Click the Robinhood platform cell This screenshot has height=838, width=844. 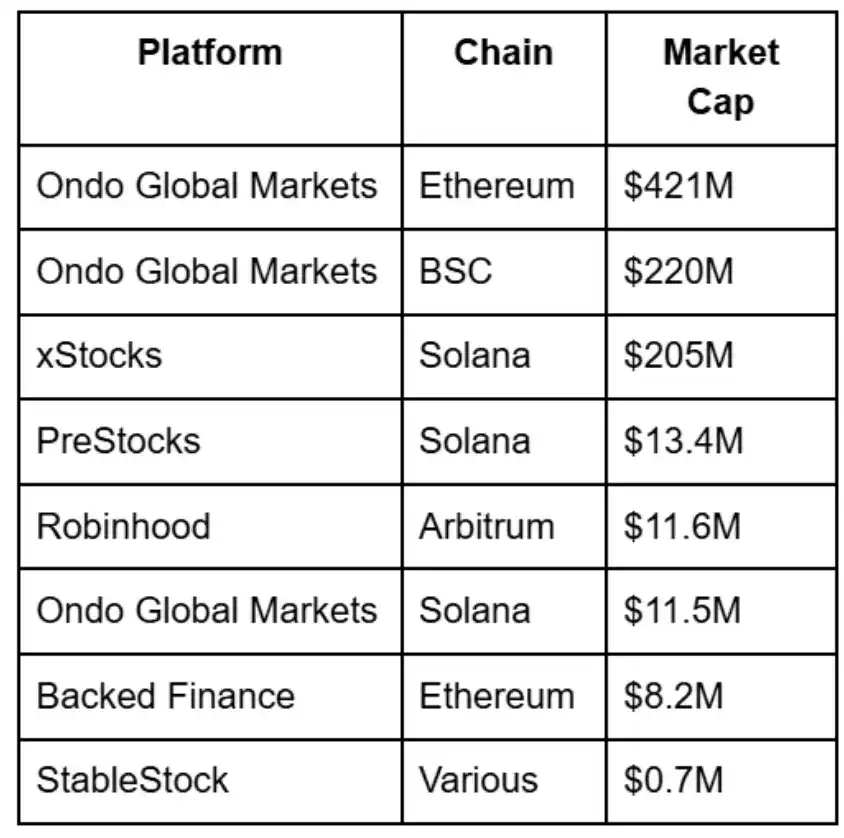tap(123, 526)
